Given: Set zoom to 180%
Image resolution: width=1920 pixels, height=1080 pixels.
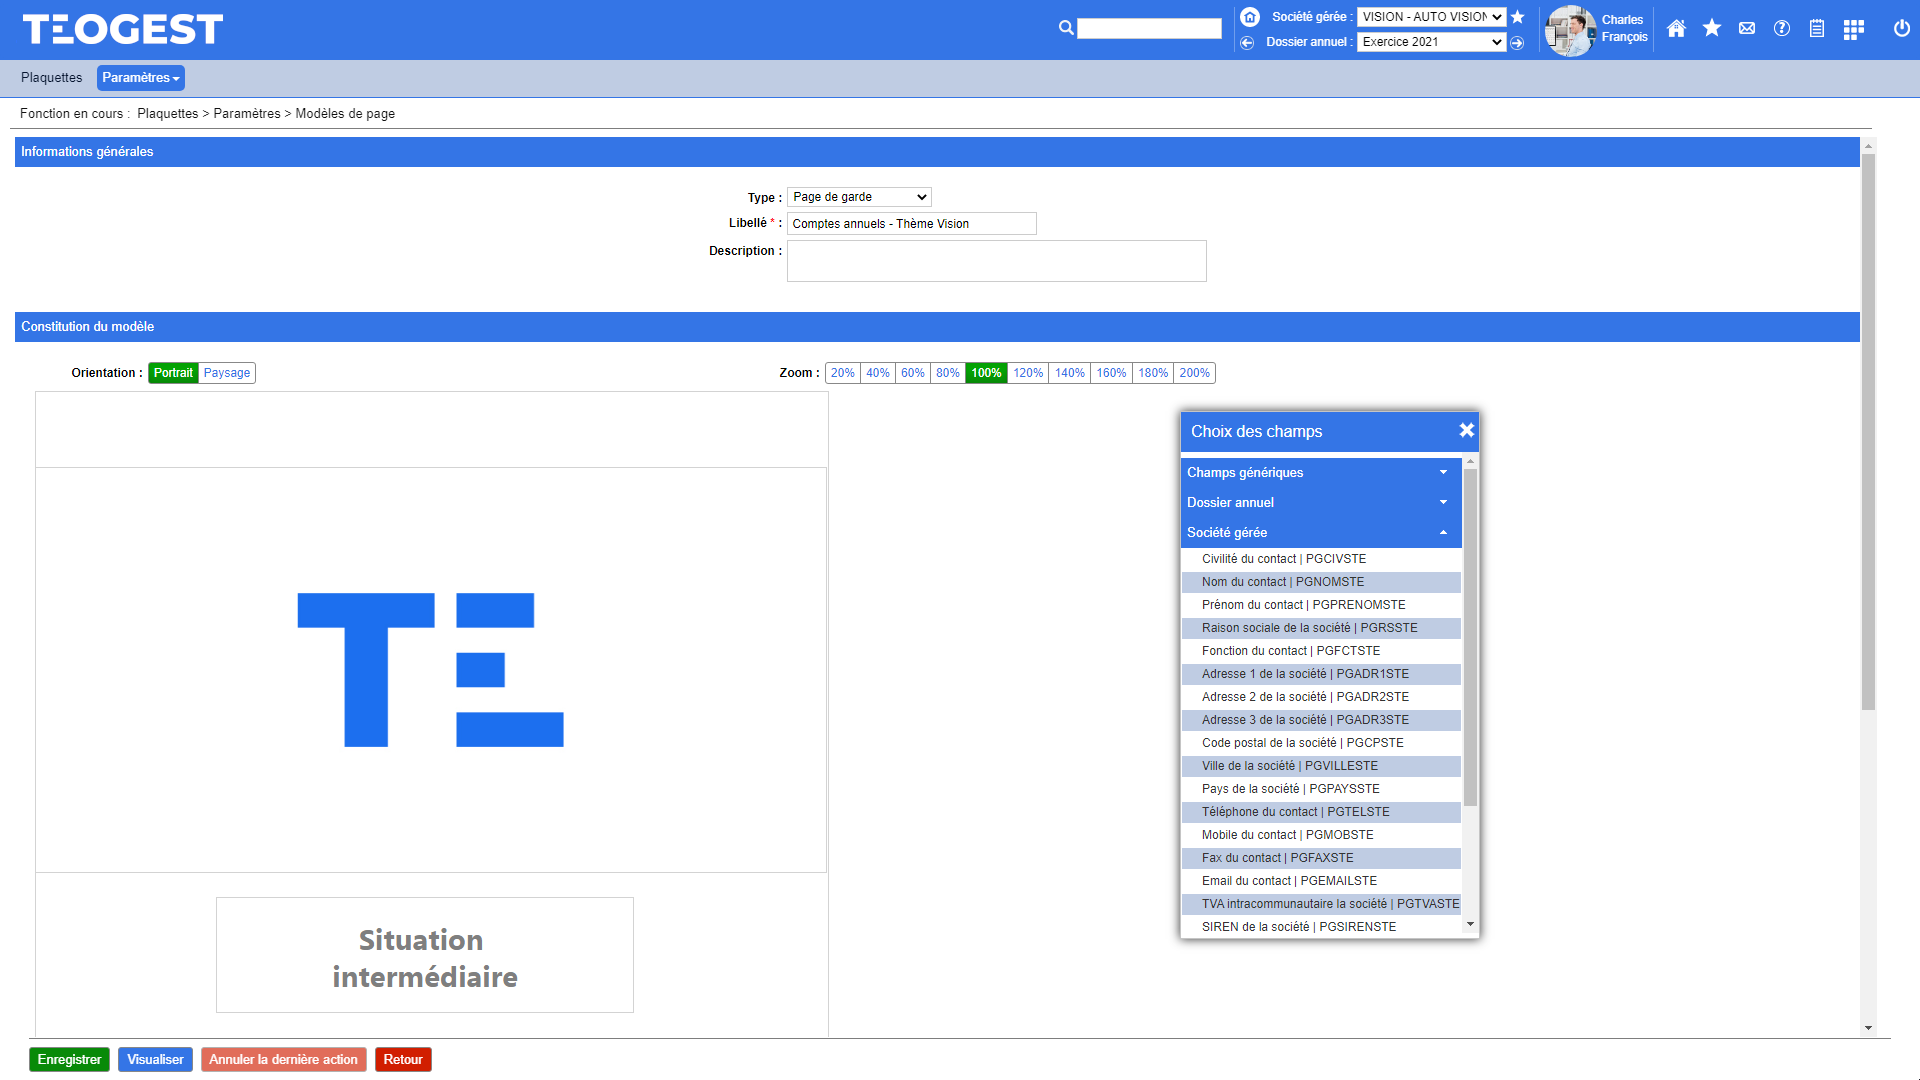Looking at the screenshot, I should [1153, 373].
